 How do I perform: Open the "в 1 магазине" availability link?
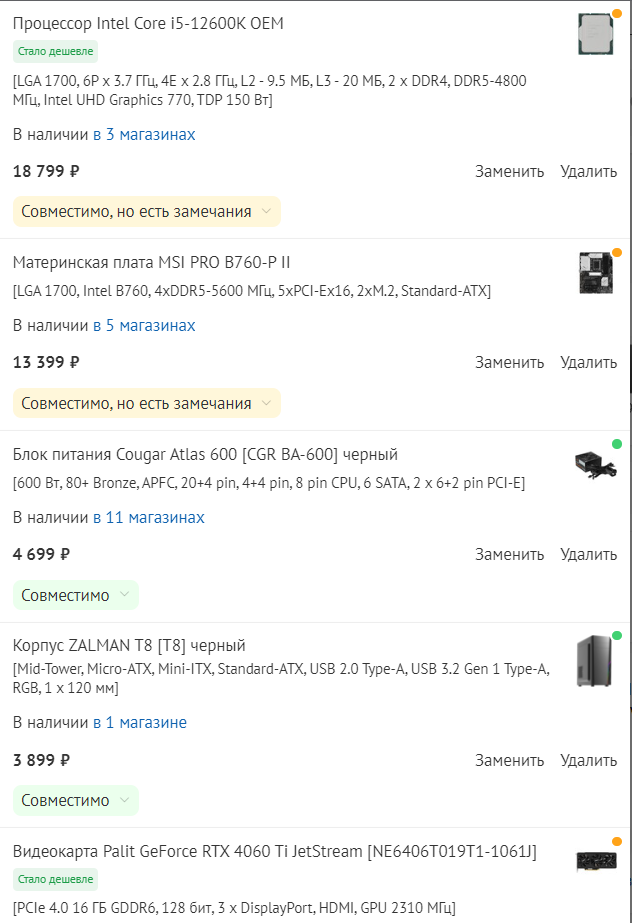(x=140, y=722)
